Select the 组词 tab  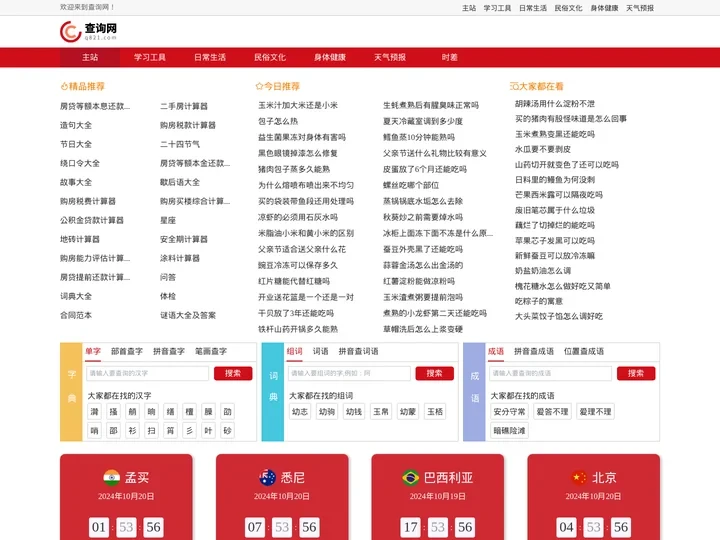(294, 351)
